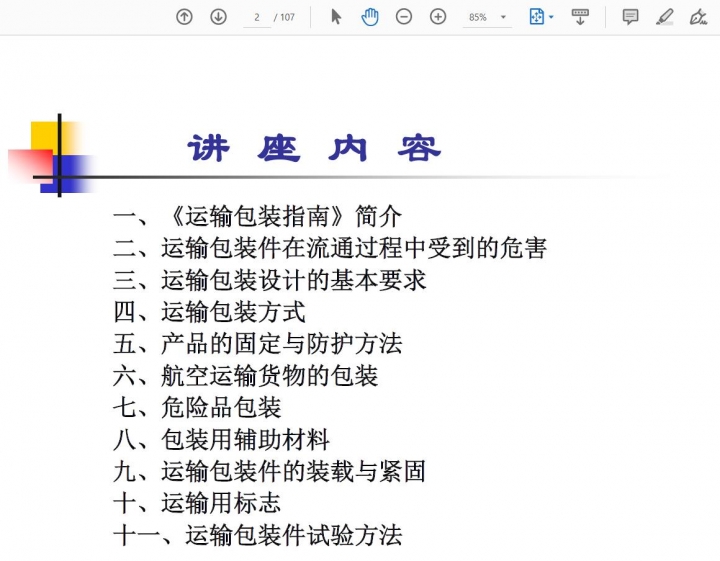Click the scrolling mode keyboard icon
720x561 pixels.
[580, 17]
